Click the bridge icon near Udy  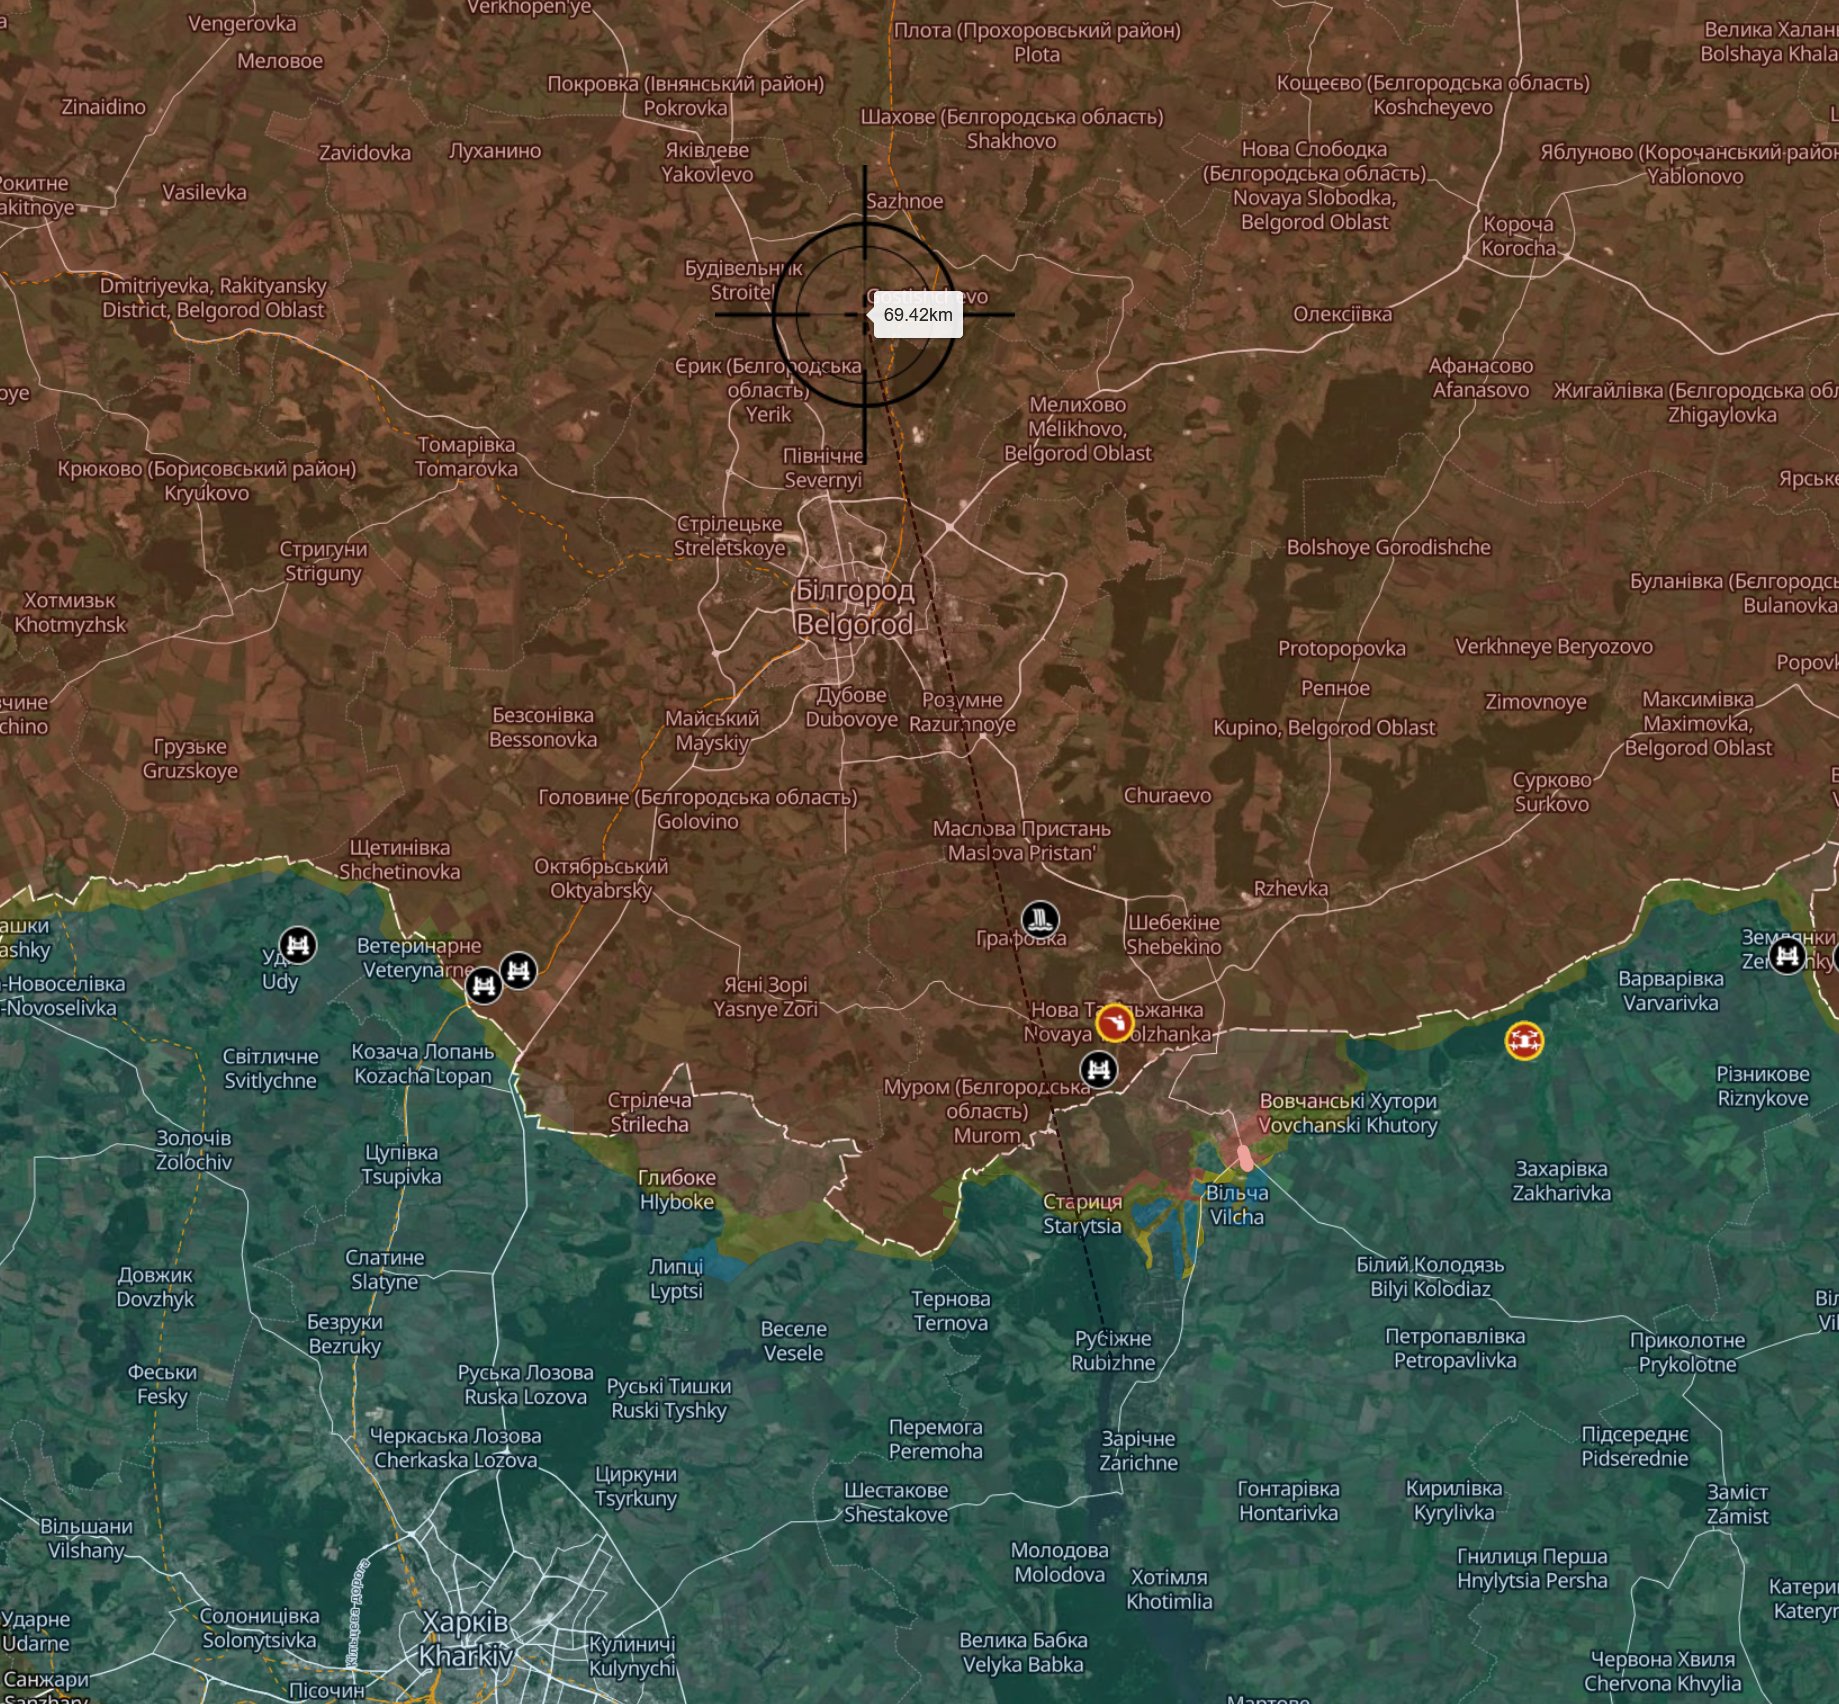[x=297, y=945]
